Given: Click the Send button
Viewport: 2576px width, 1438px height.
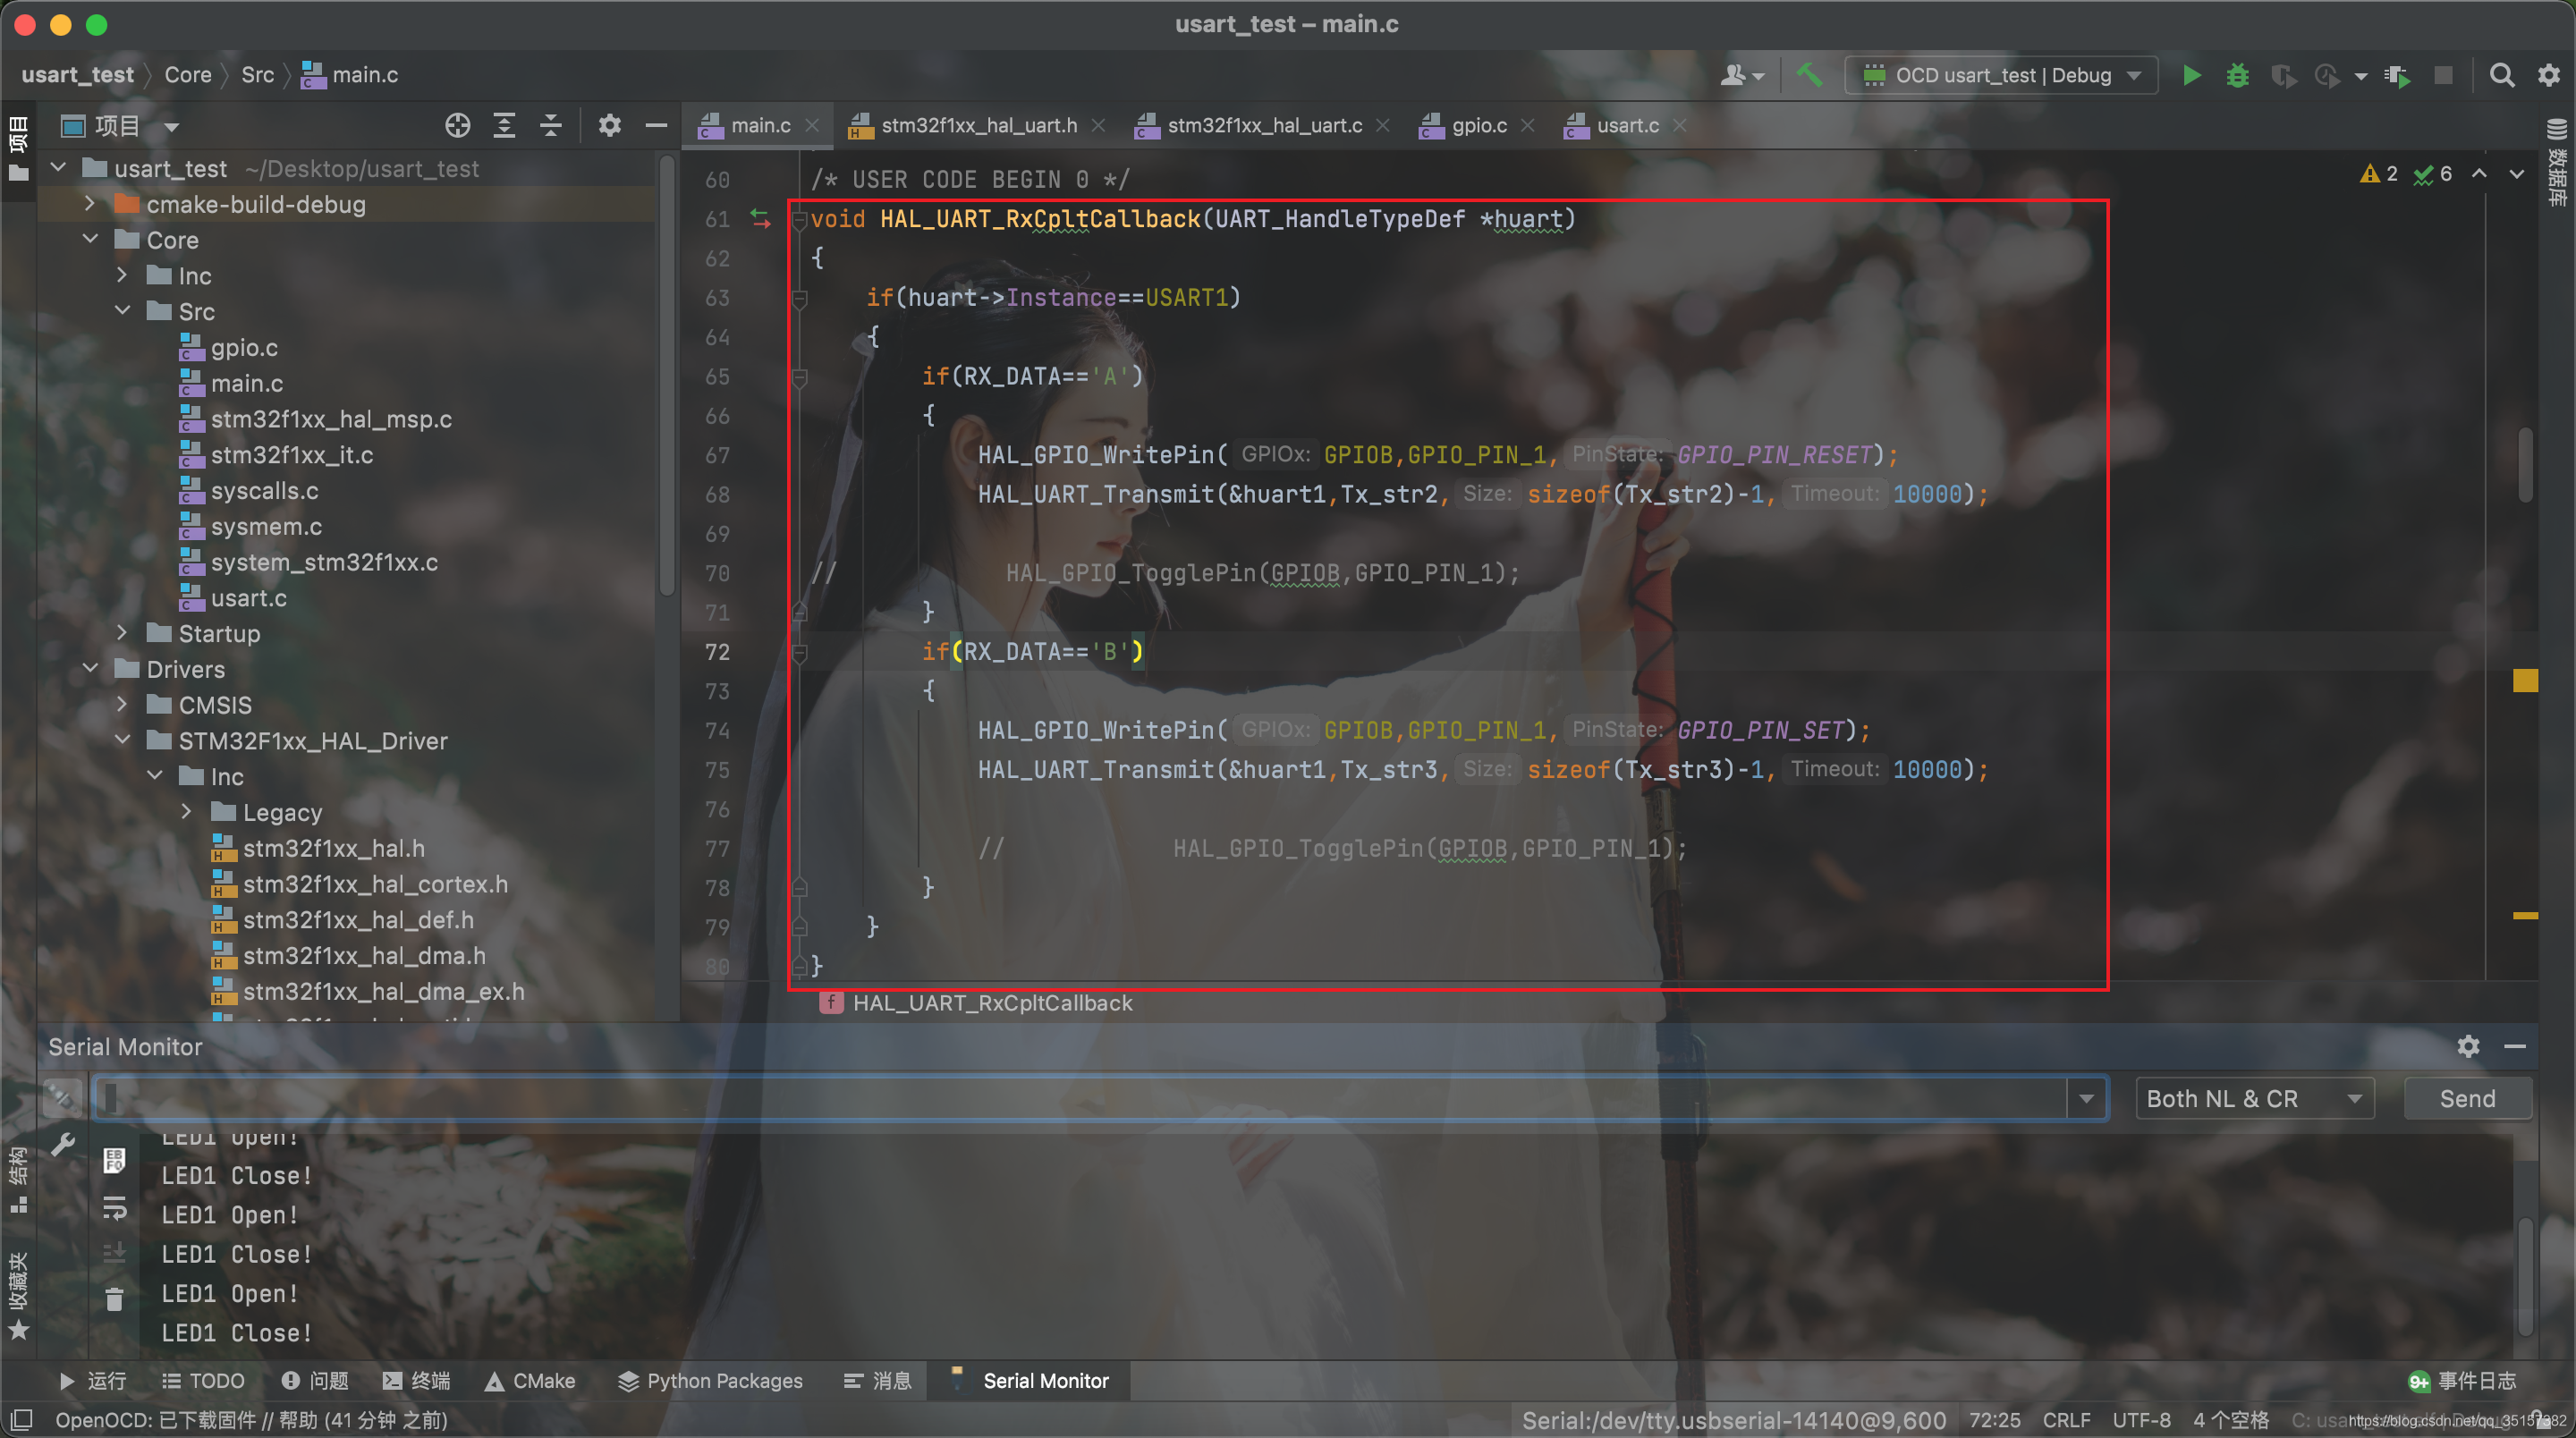Looking at the screenshot, I should (2466, 1098).
